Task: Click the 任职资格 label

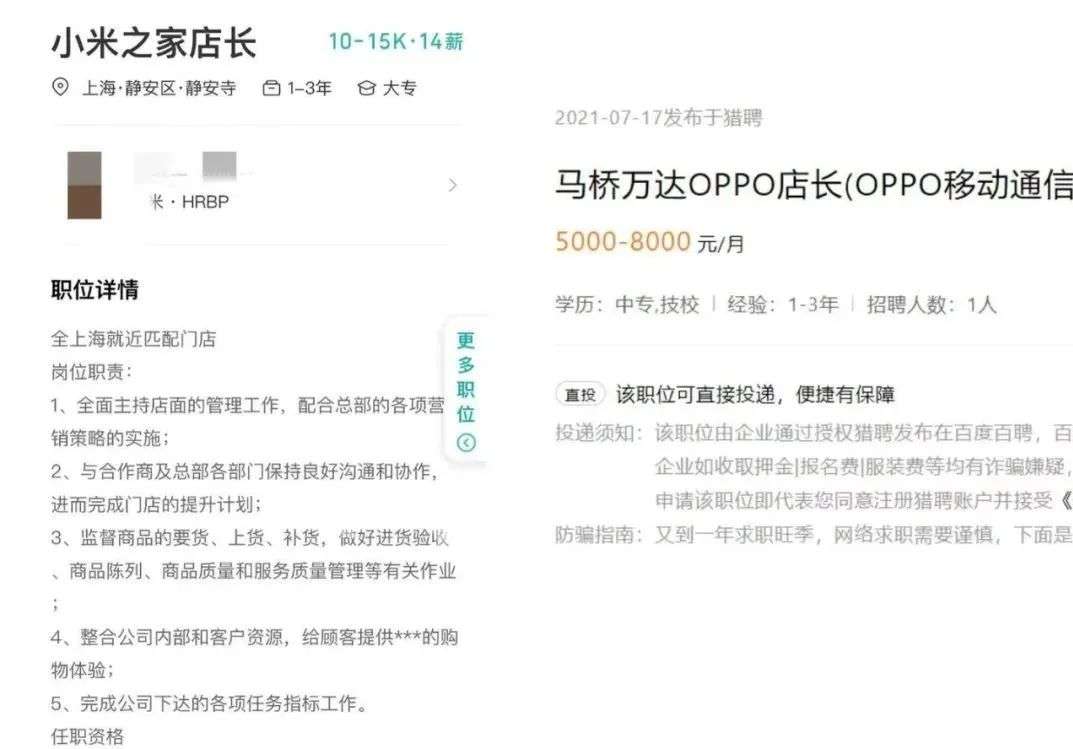Action: pos(88,737)
